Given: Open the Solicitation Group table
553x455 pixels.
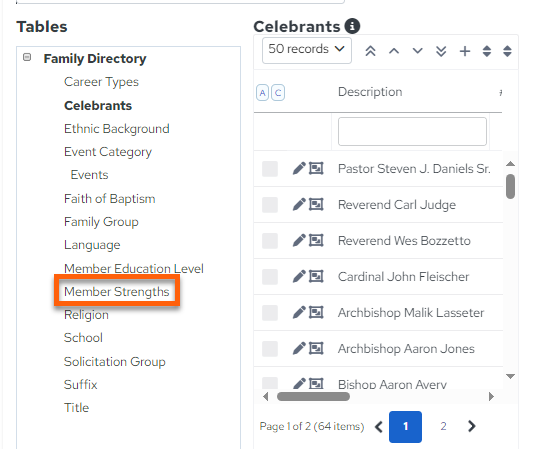Looking at the screenshot, I should 115,362.
